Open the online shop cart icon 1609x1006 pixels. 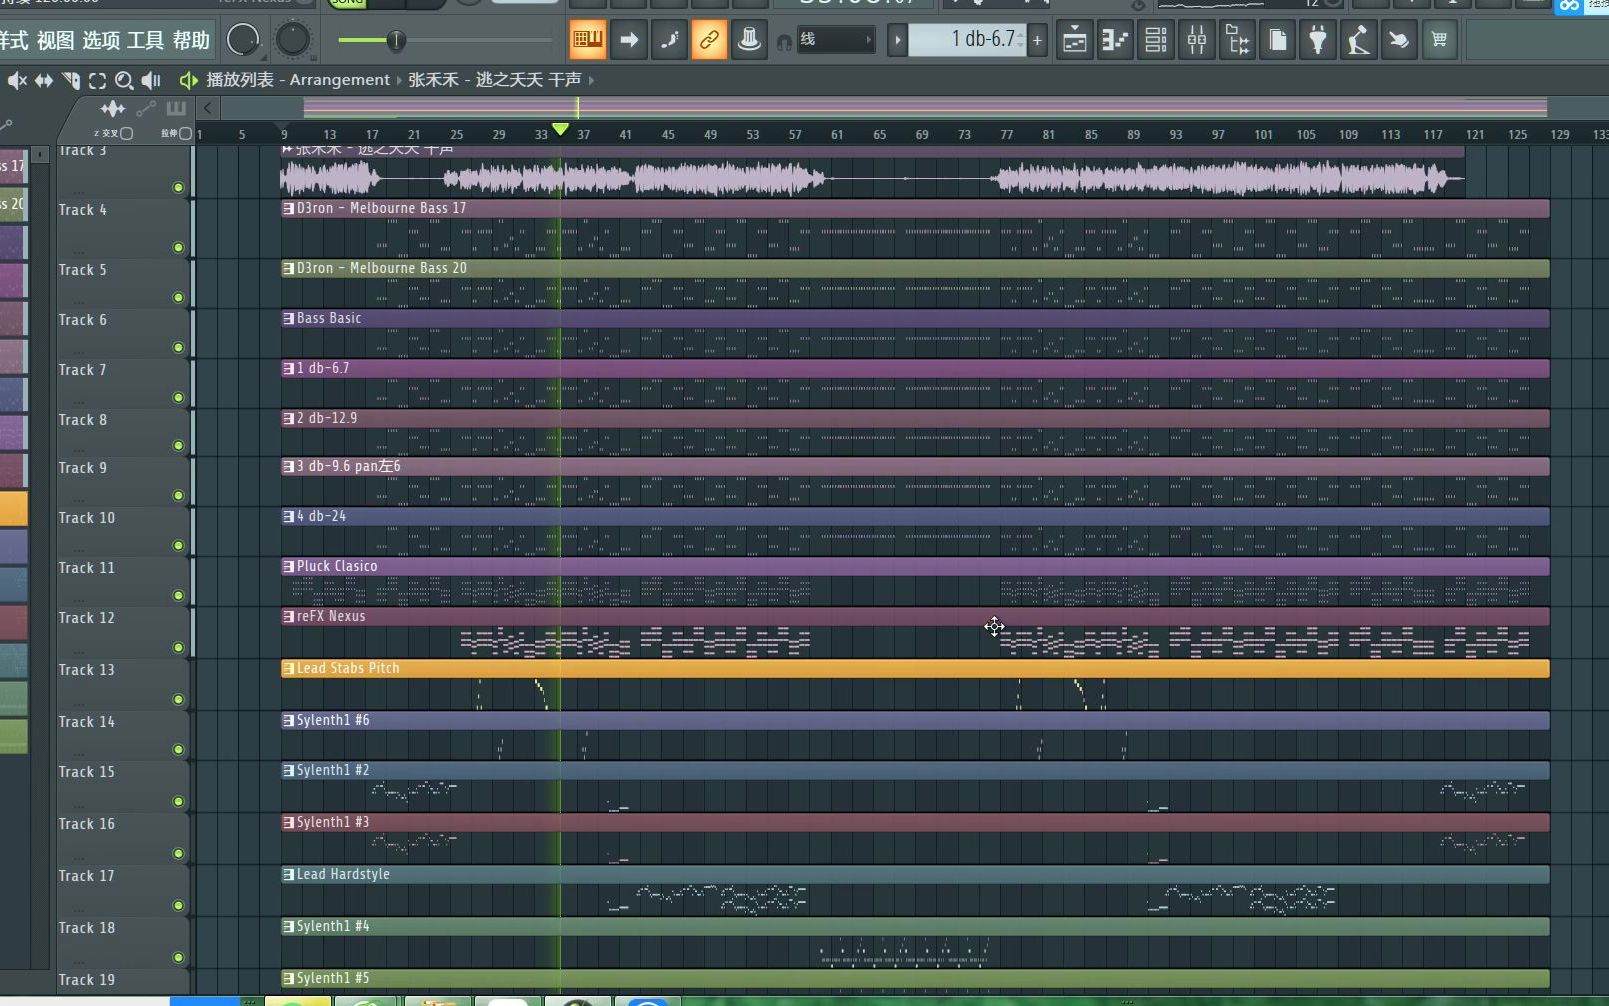1439,40
